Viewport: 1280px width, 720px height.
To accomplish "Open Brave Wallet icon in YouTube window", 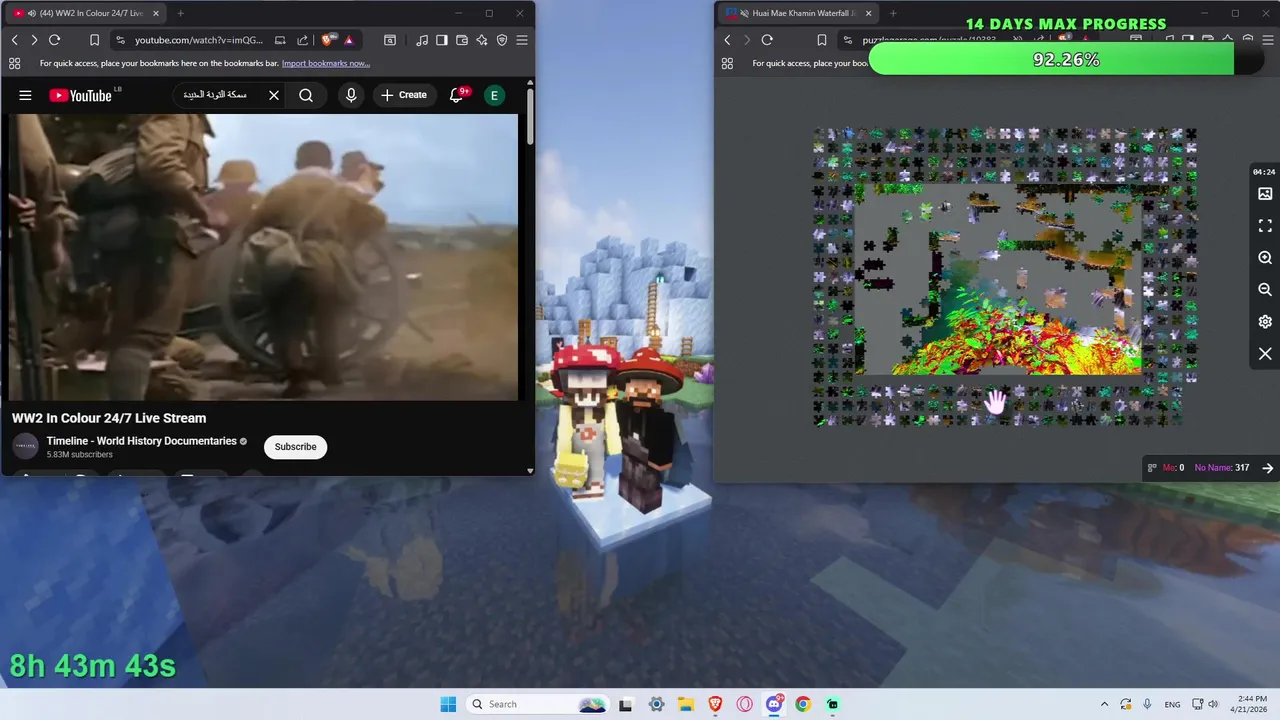I will (462, 40).
